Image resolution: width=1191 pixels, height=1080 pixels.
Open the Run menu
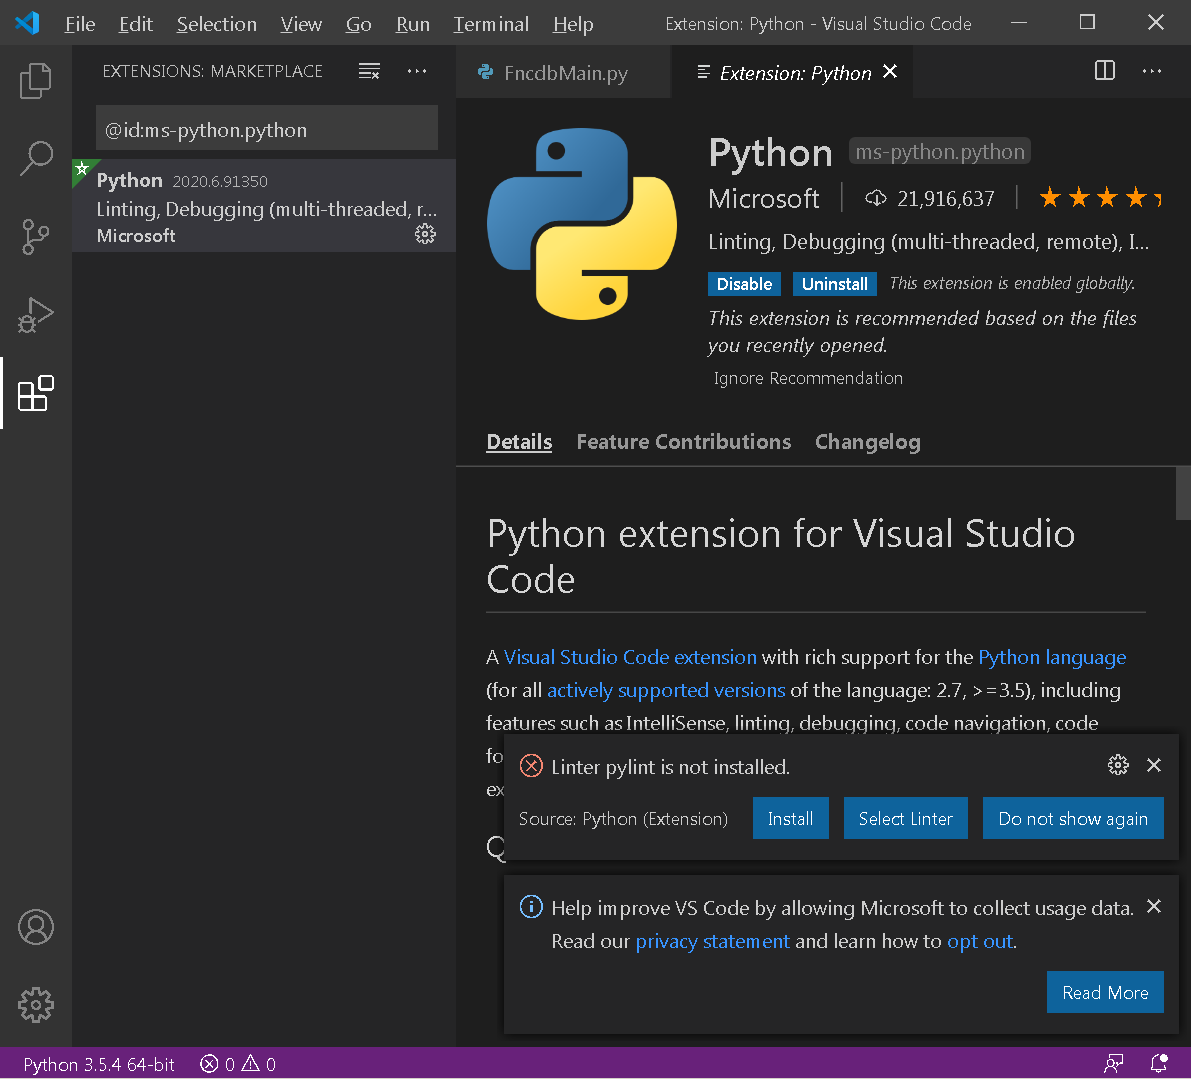pyautogui.click(x=412, y=24)
